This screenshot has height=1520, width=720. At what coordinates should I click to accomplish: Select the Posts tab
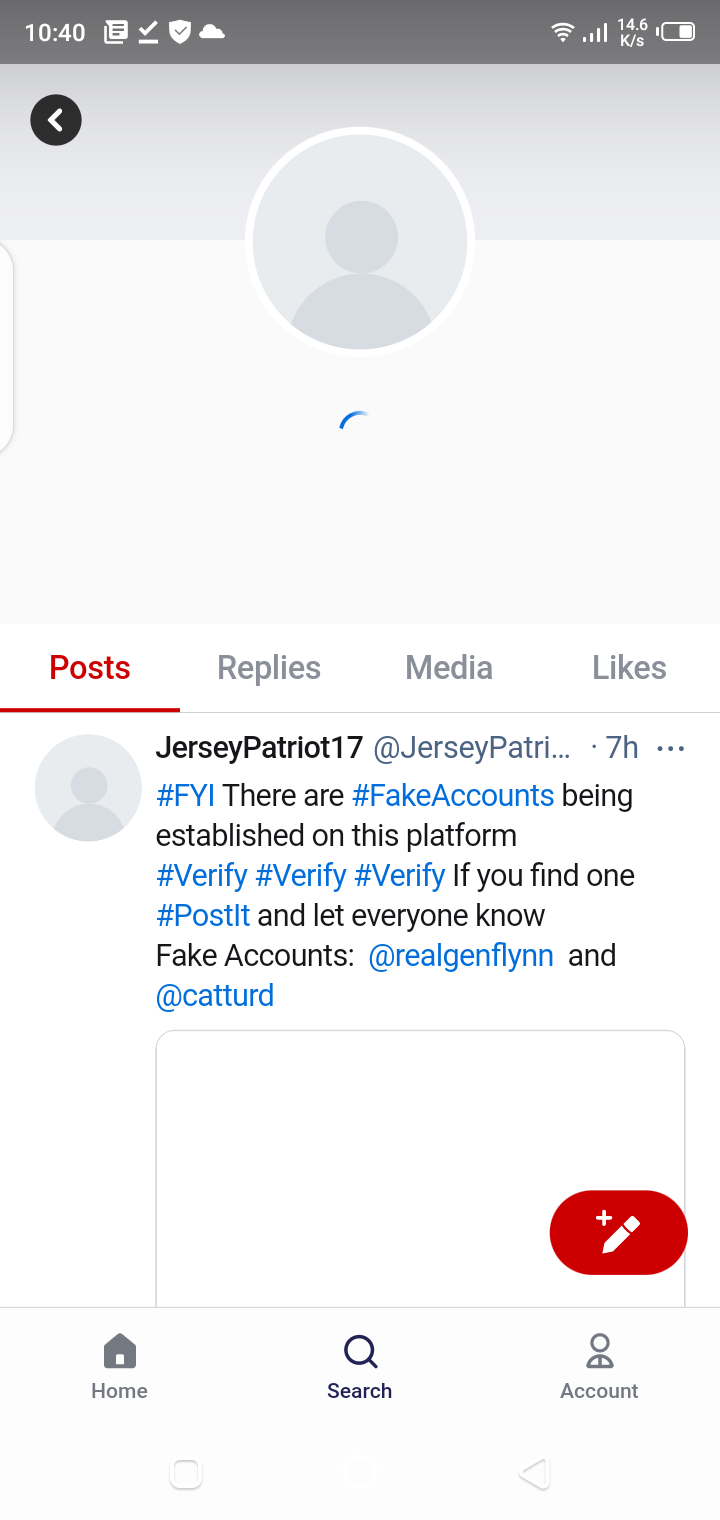(x=90, y=668)
